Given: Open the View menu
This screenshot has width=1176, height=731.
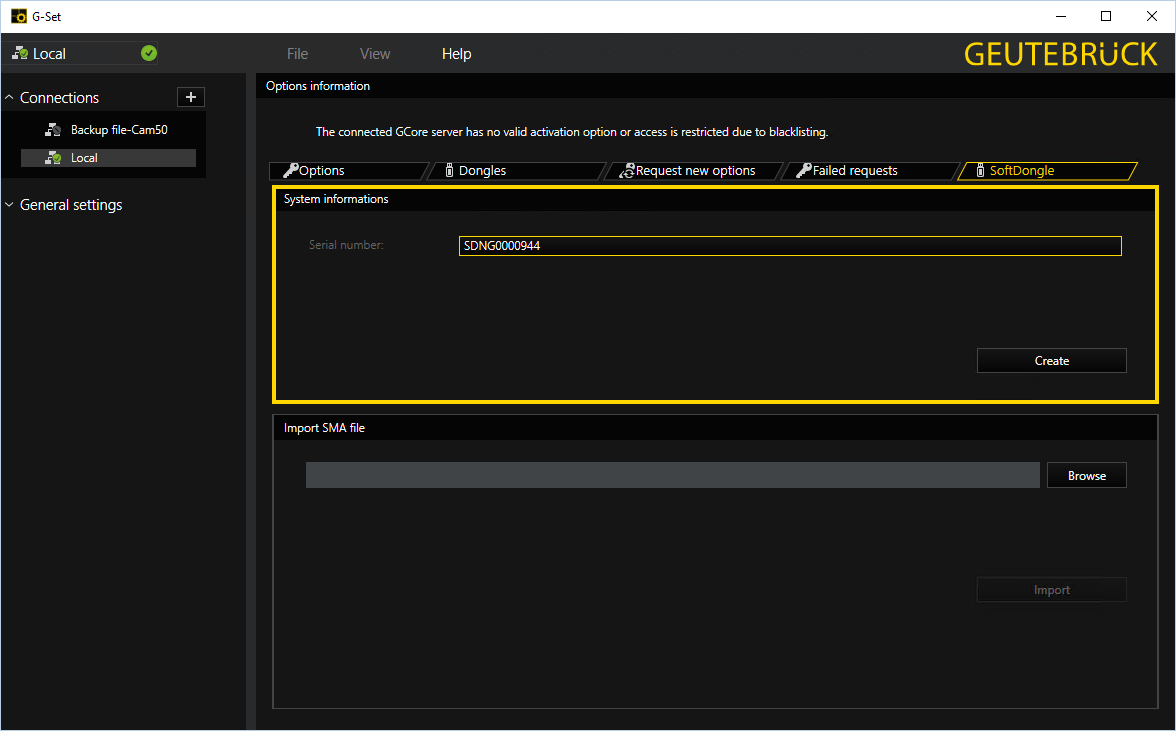Looking at the screenshot, I should tap(375, 54).
